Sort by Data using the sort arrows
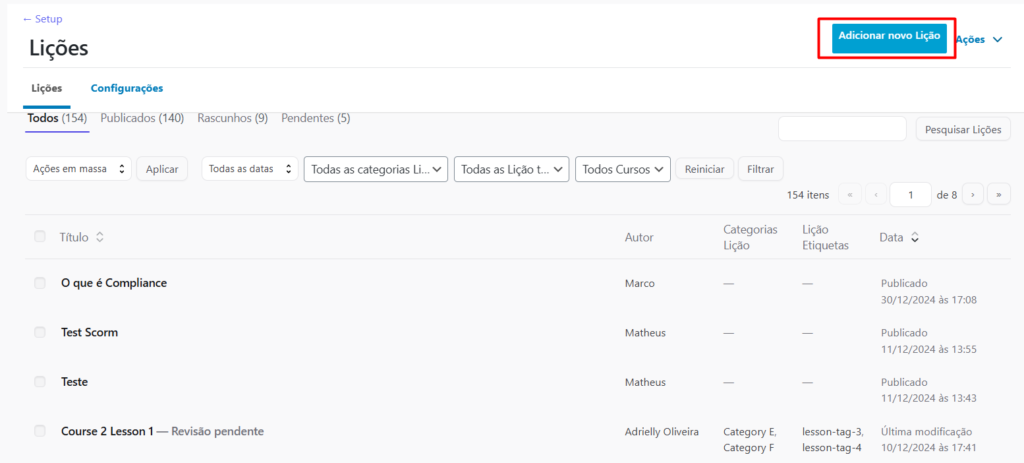The height and width of the screenshot is (463, 1024). click(x=914, y=238)
